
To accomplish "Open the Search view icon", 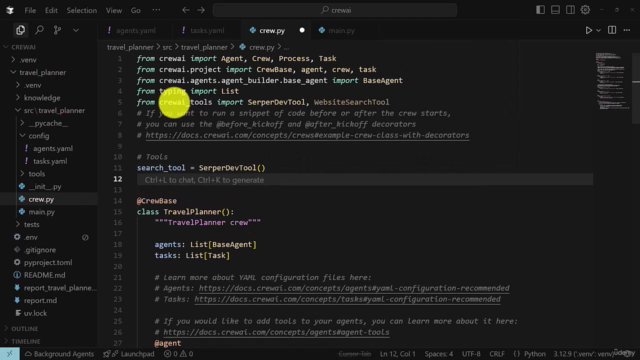I will 39,30.
